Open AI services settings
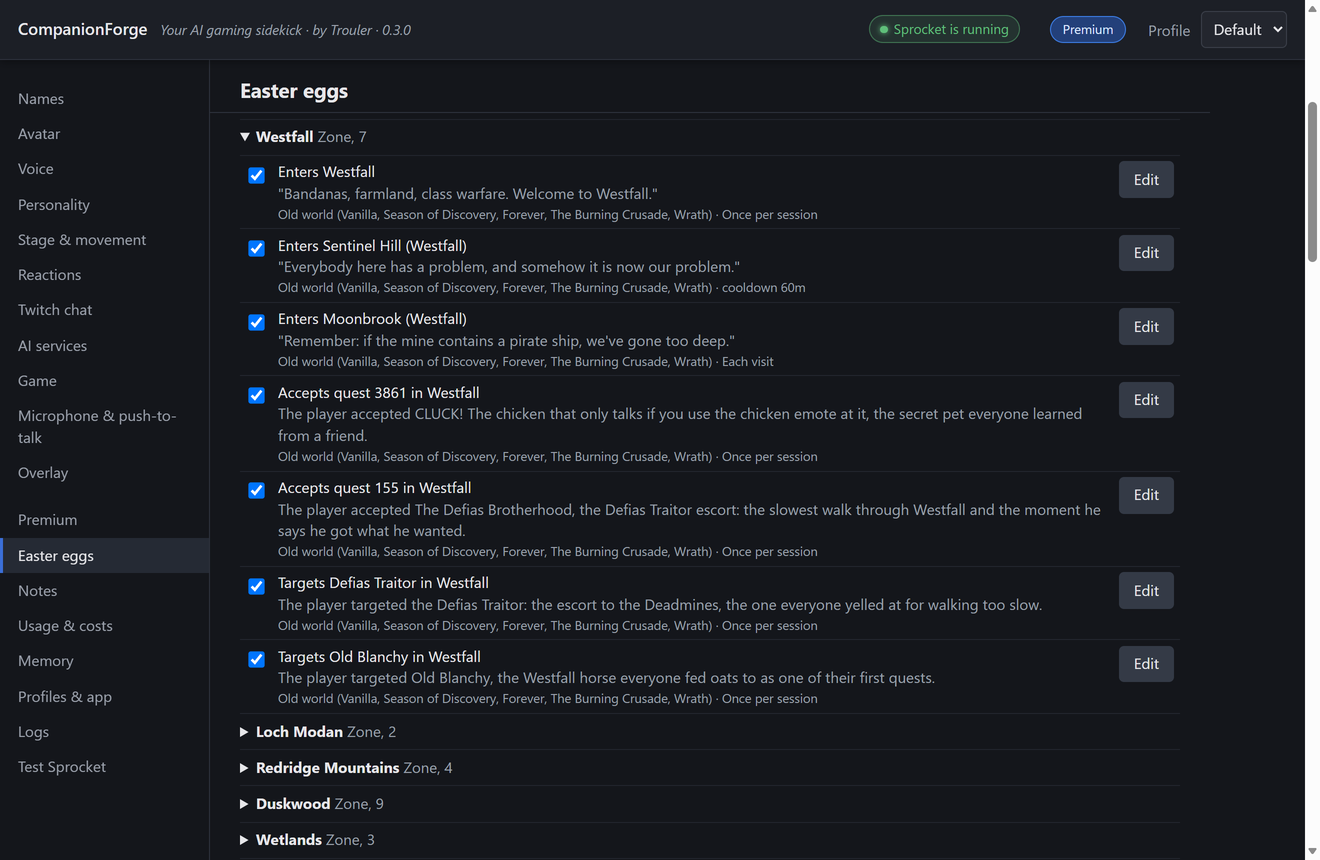Image resolution: width=1320 pixels, height=860 pixels. click(105, 346)
